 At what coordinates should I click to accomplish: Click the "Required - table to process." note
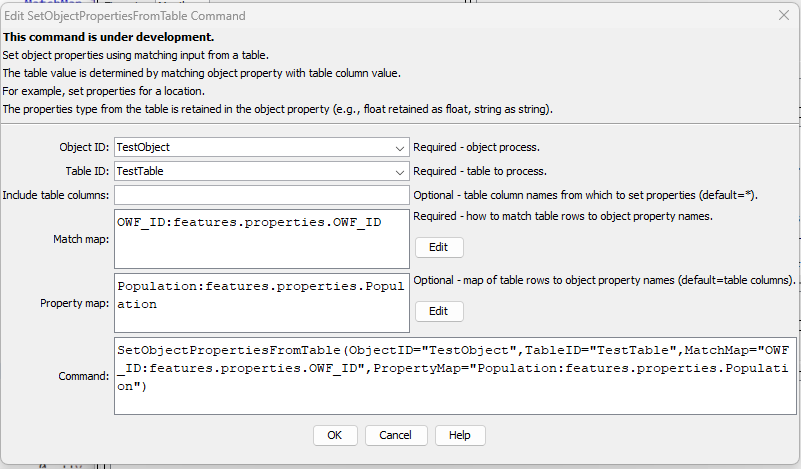tap(480, 171)
